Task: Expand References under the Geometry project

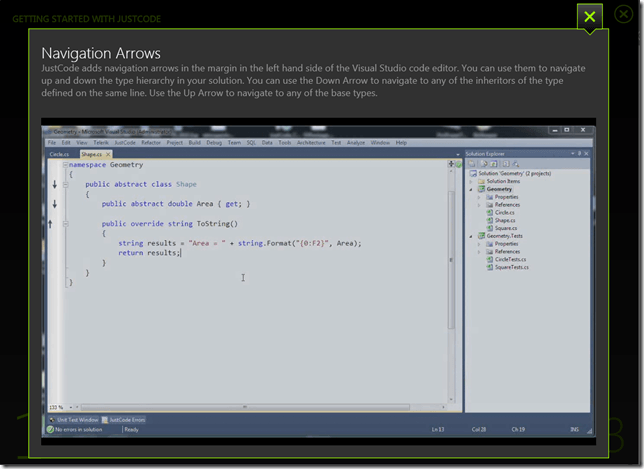Action: 479,205
